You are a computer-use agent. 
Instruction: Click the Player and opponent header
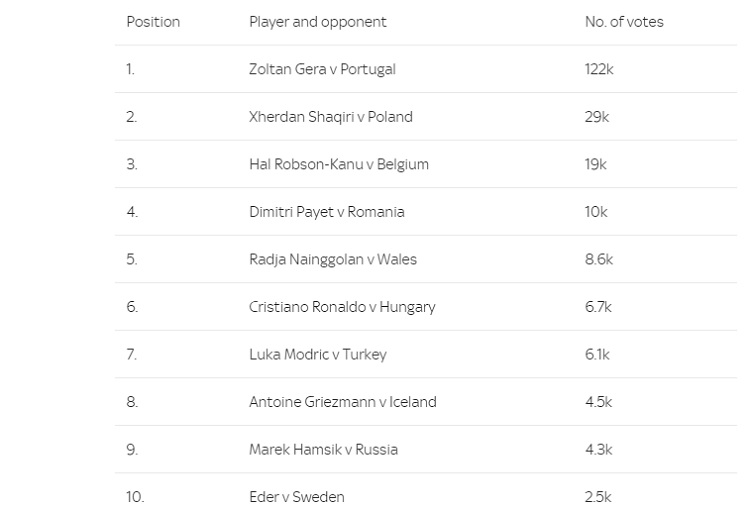click(x=318, y=22)
